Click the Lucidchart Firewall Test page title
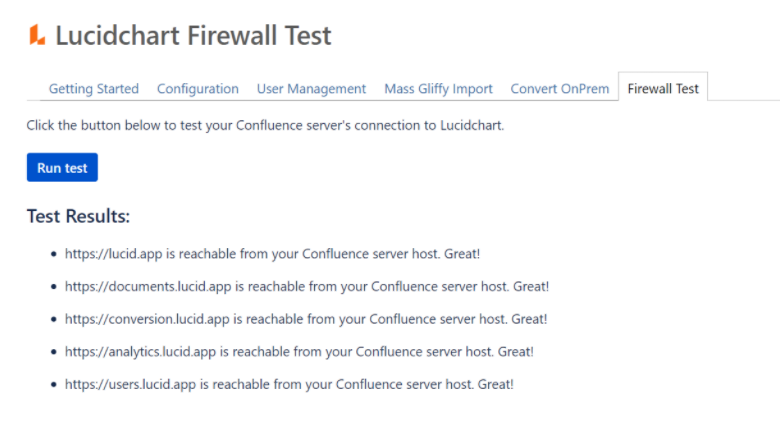This screenshot has width=781, height=423. coord(193,36)
